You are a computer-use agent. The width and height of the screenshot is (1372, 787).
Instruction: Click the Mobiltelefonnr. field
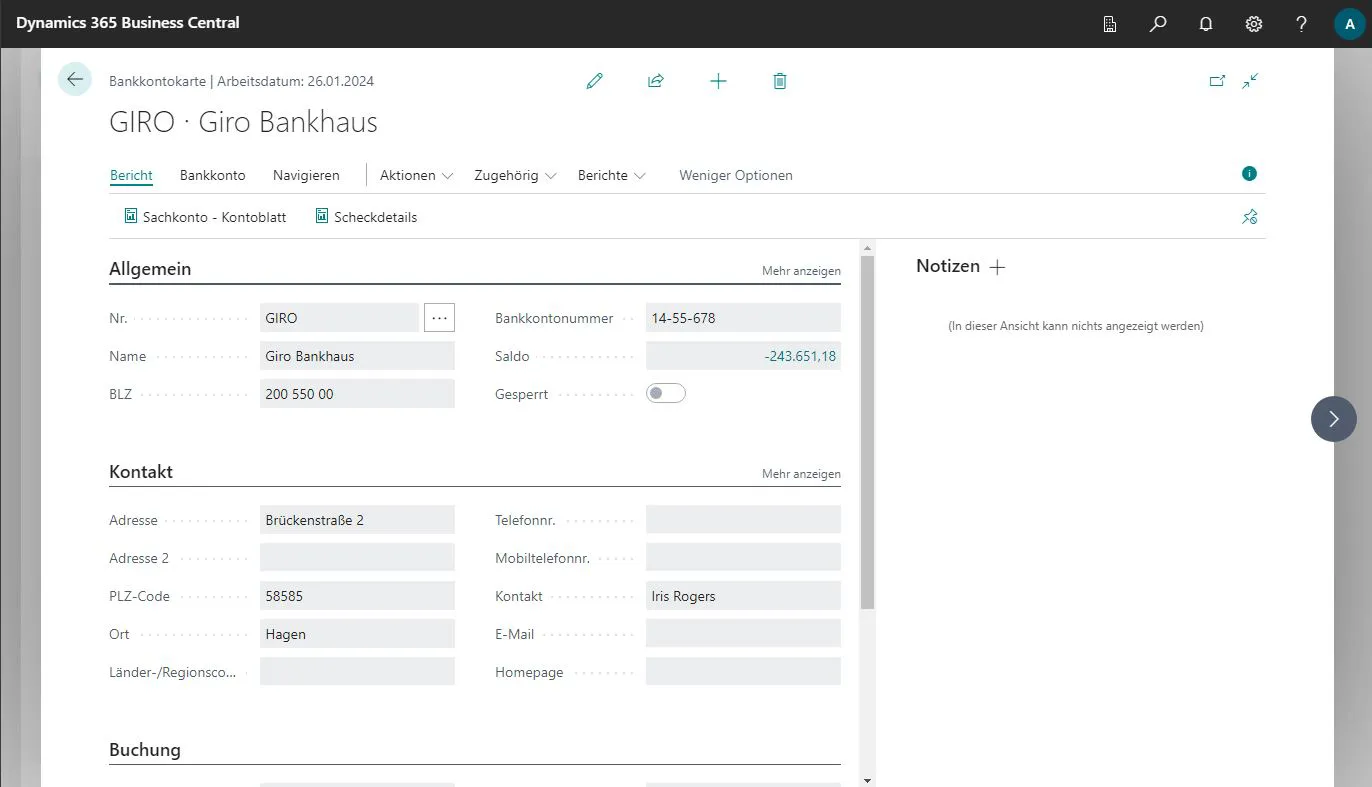pos(743,558)
